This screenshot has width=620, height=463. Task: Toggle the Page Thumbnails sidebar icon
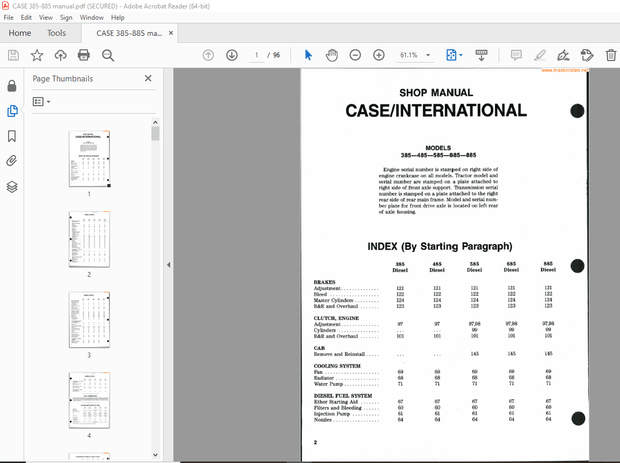12,111
